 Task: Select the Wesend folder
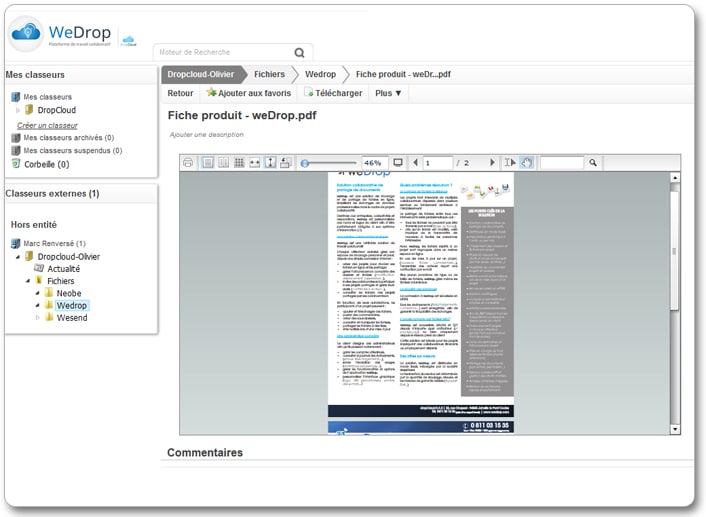(72, 317)
